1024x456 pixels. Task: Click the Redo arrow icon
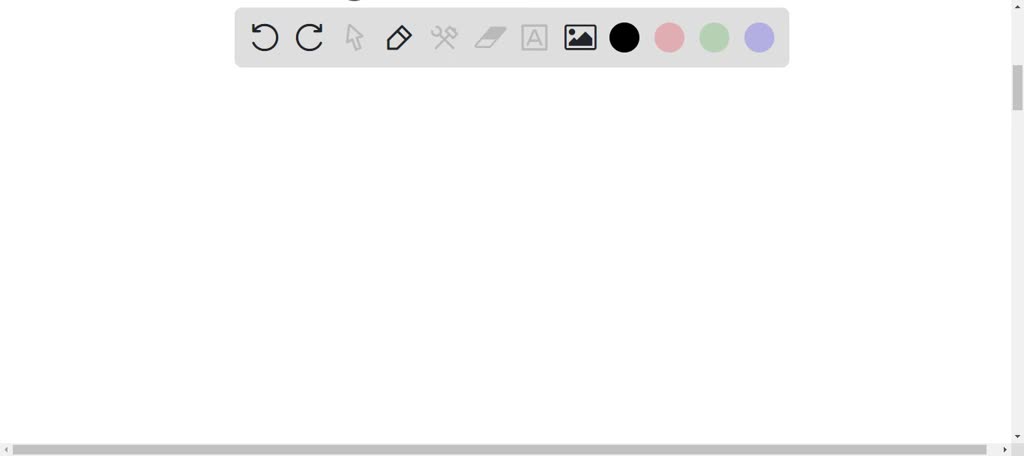pos(310,37)
